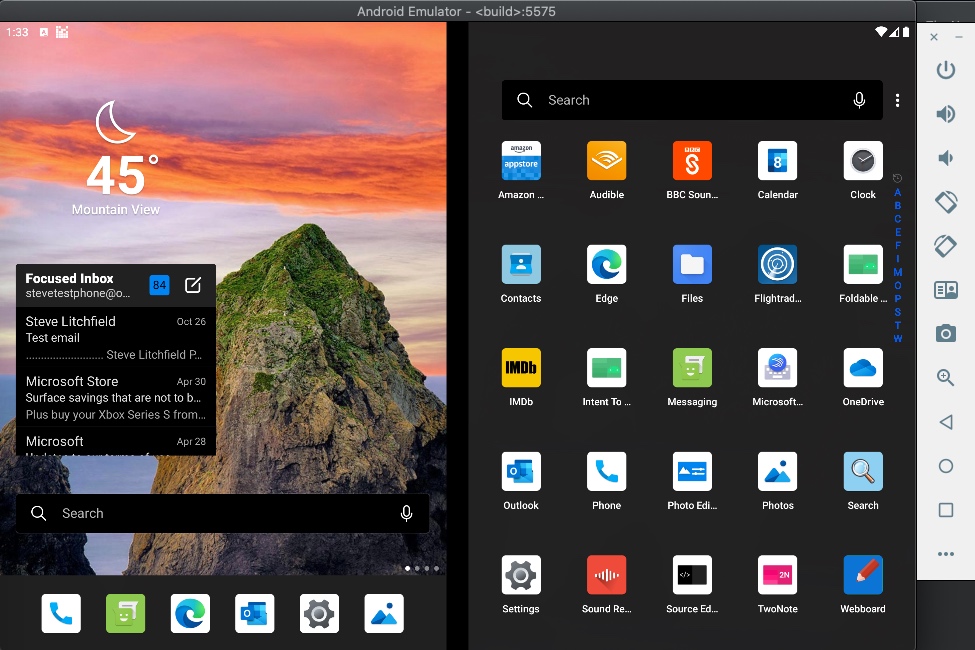Click the emulator Back triangle button
Image resolution: width=975 pixels, height=650 pixels.
point(946,422)
